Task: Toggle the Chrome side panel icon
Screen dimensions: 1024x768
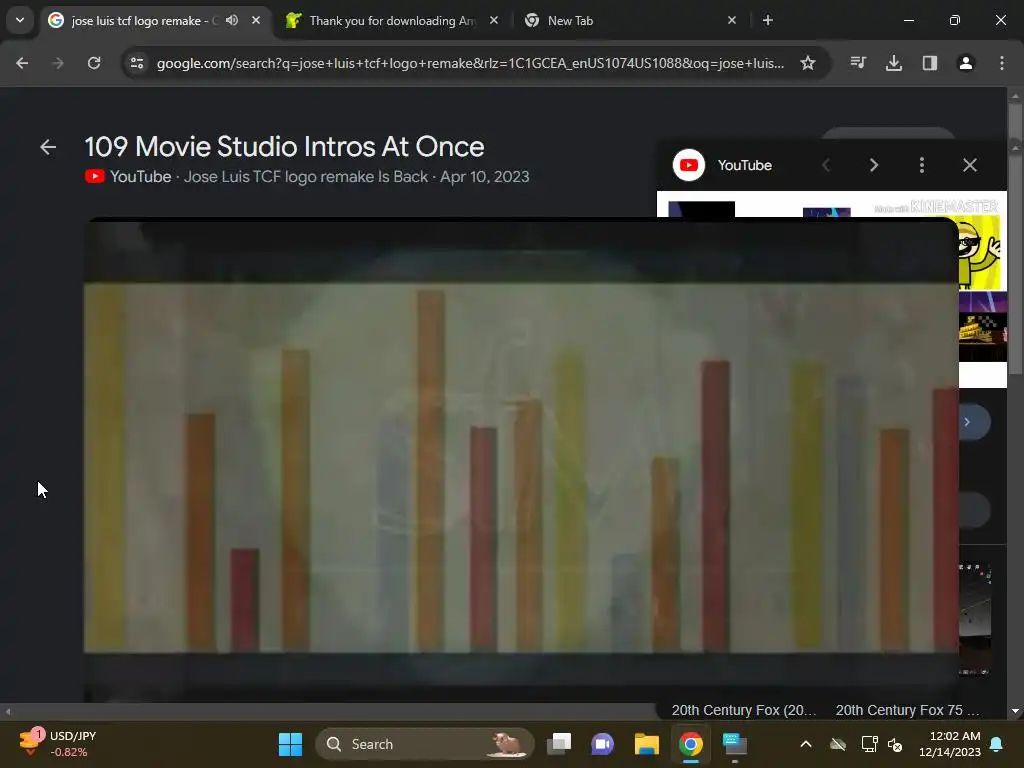Action: click(x=930, y=63)
